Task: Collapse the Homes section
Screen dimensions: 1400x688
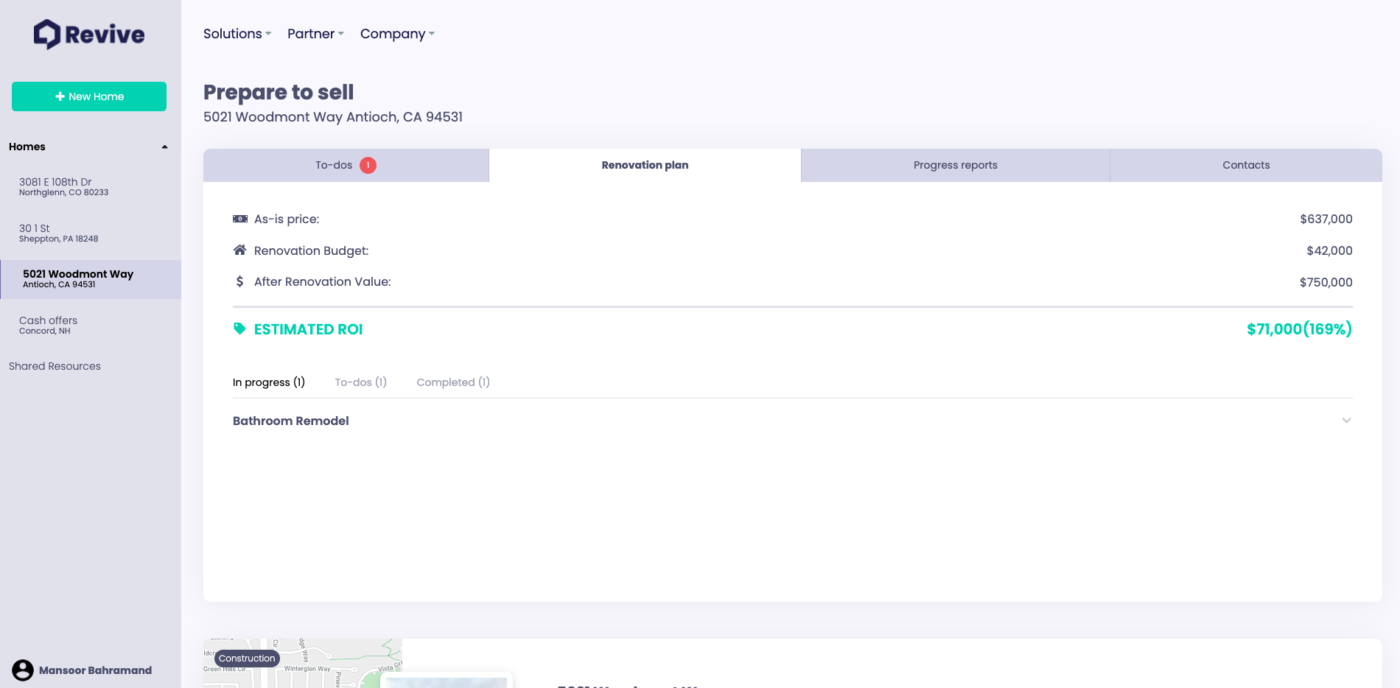Action: 164,146
